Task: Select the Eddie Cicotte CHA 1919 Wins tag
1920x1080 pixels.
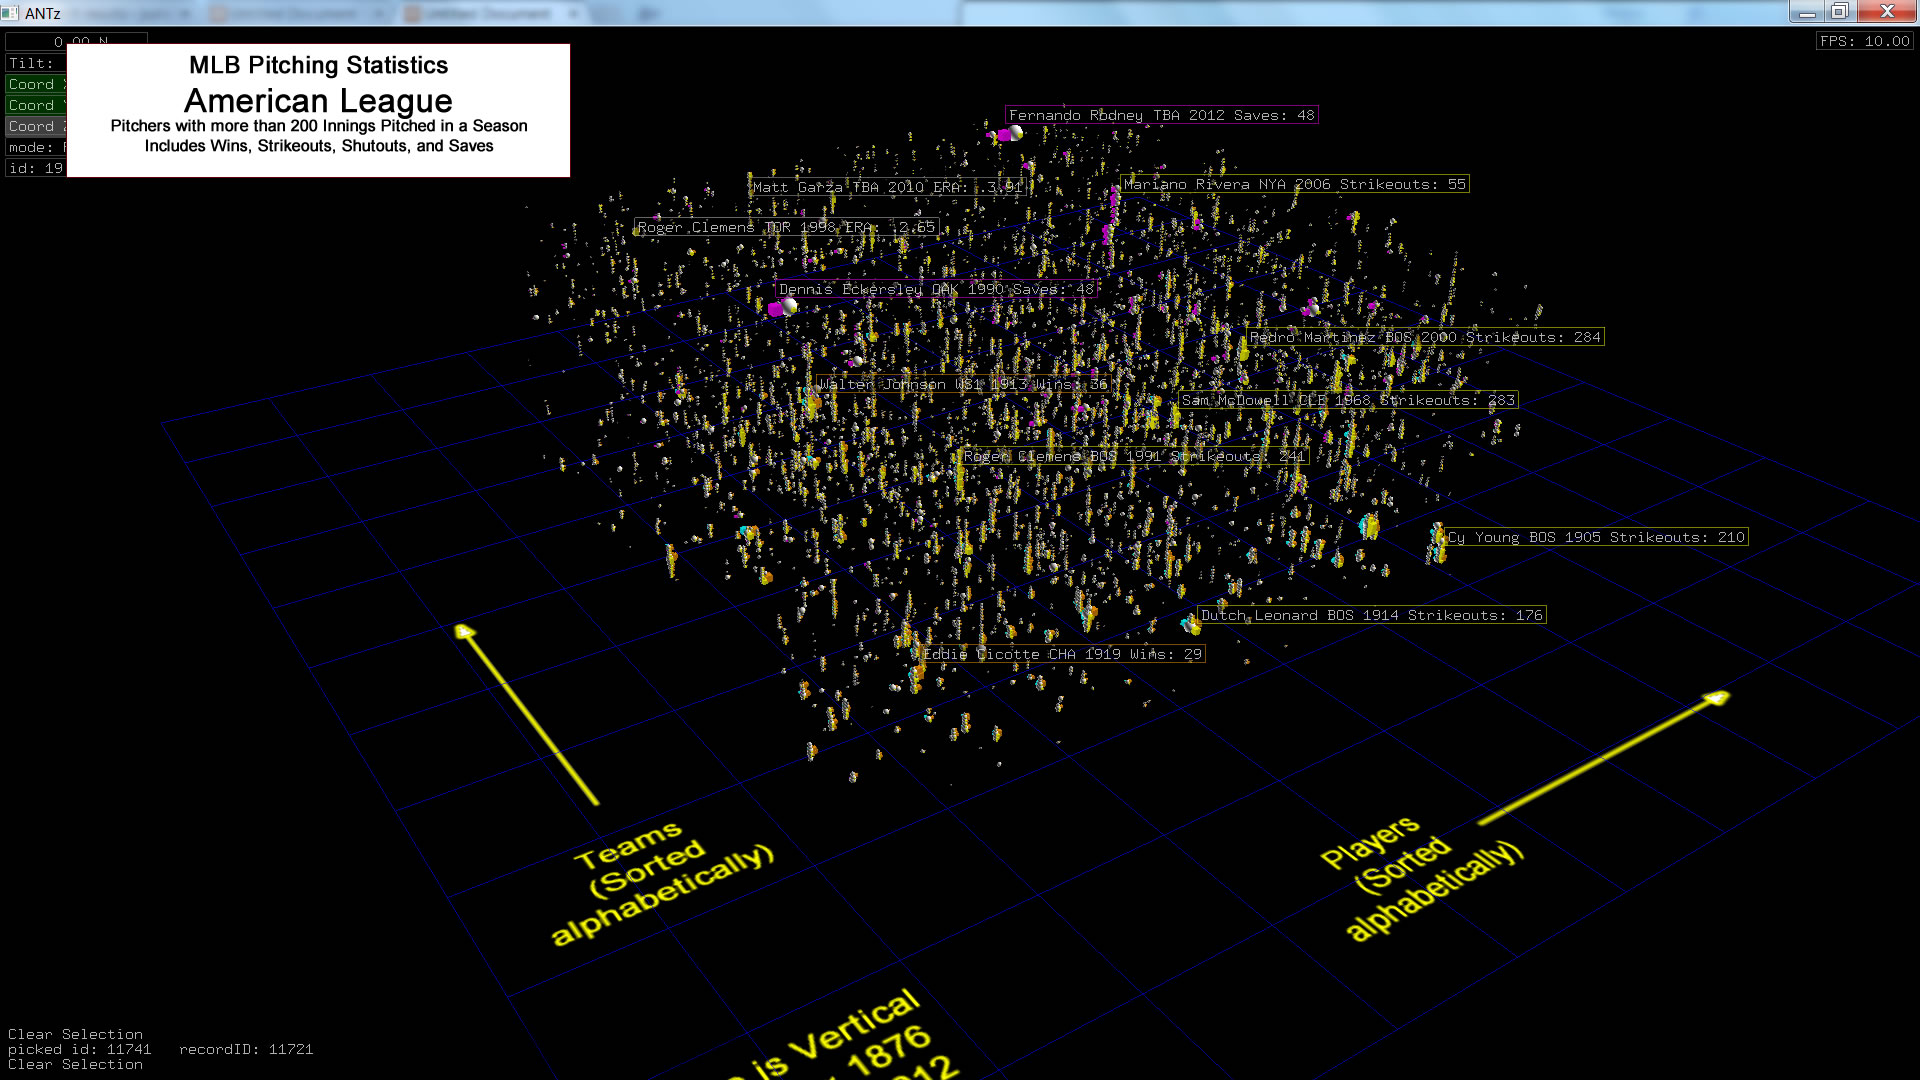Action: [1062, 654]
